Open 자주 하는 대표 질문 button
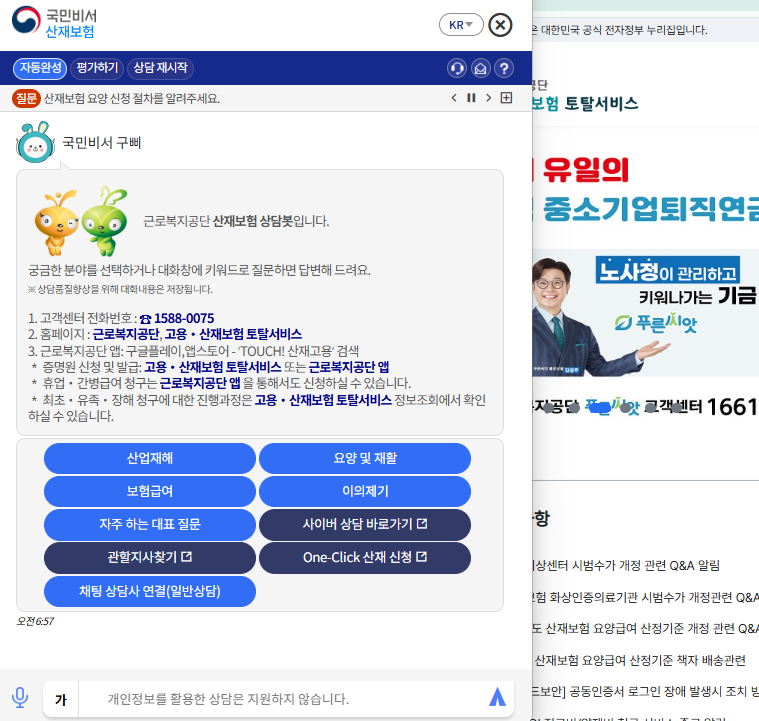 click(150, 524)
